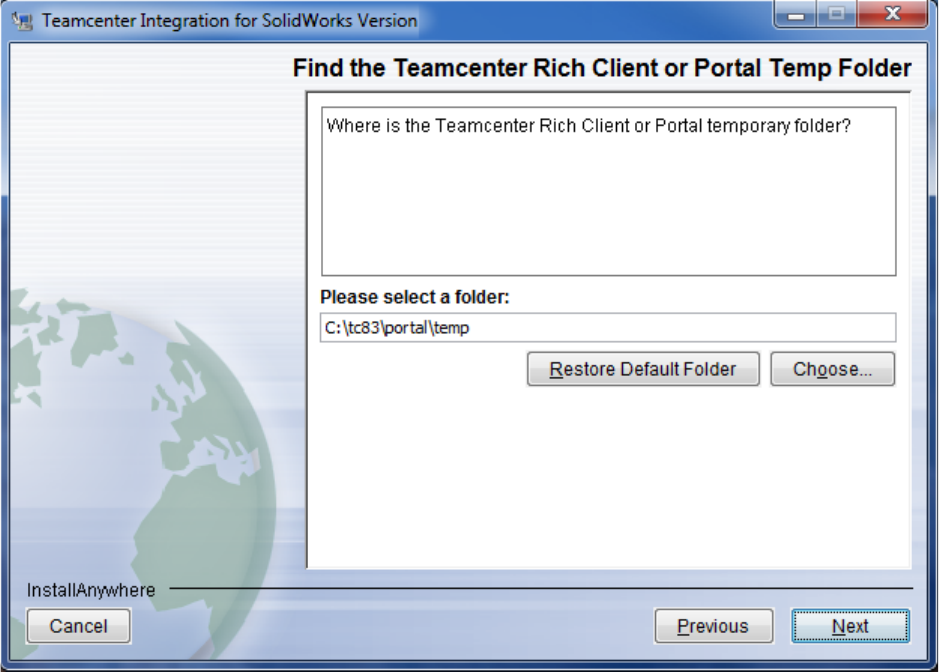Image resolution: width=939 pixels, height=672 pixels.
Task: Click the InstallAnywhere label
Action: click(91, 590)
